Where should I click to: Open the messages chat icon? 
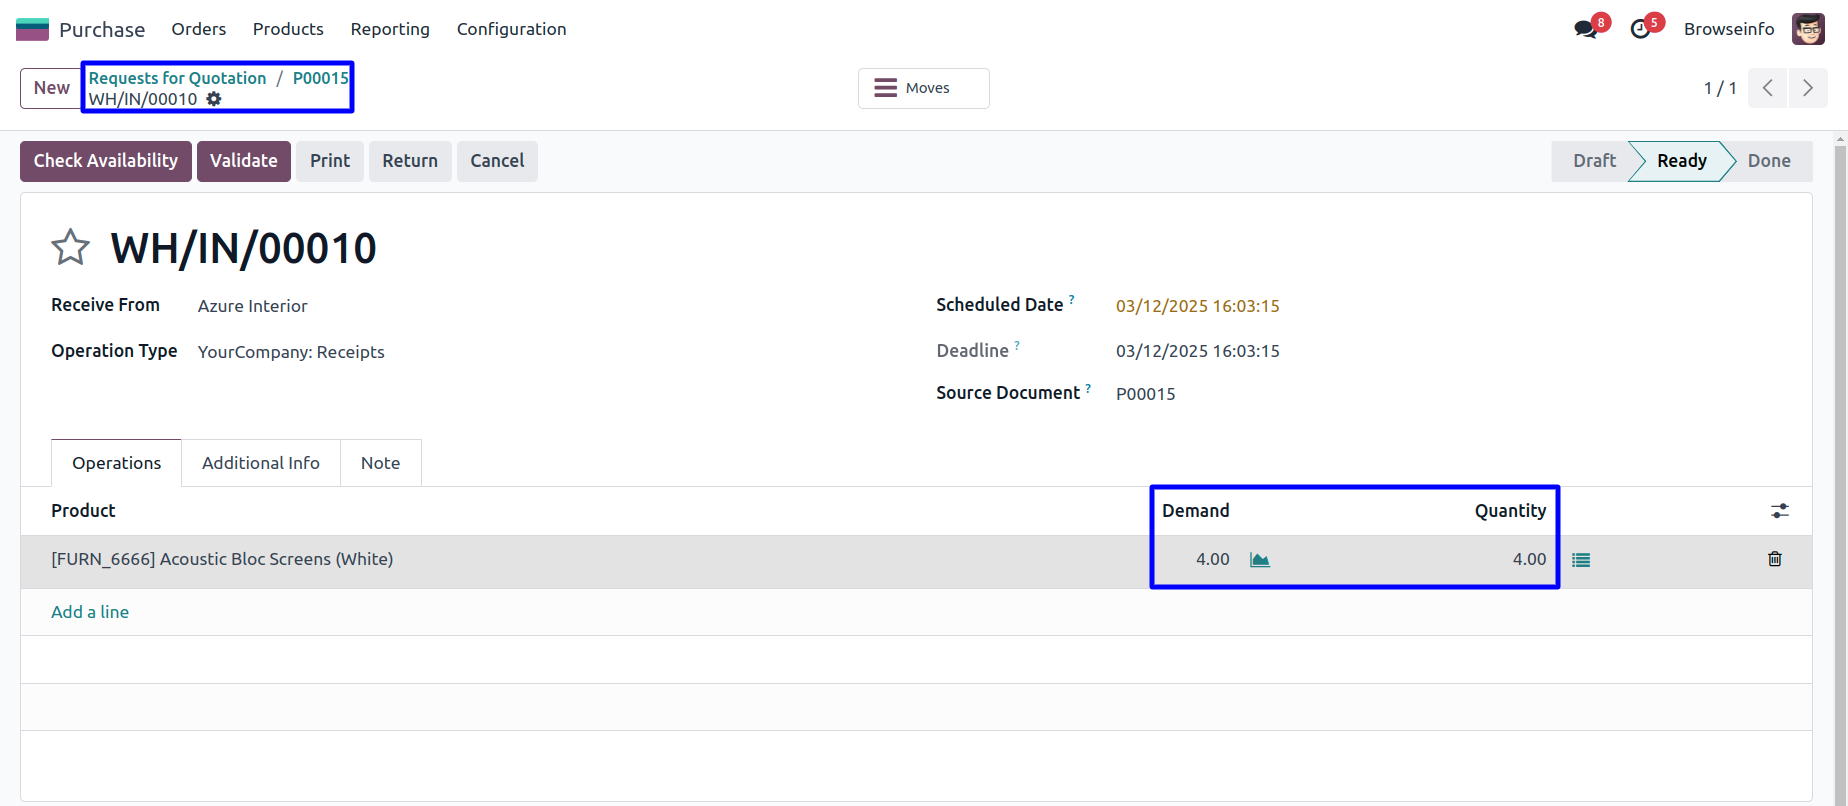point(1585,29)
